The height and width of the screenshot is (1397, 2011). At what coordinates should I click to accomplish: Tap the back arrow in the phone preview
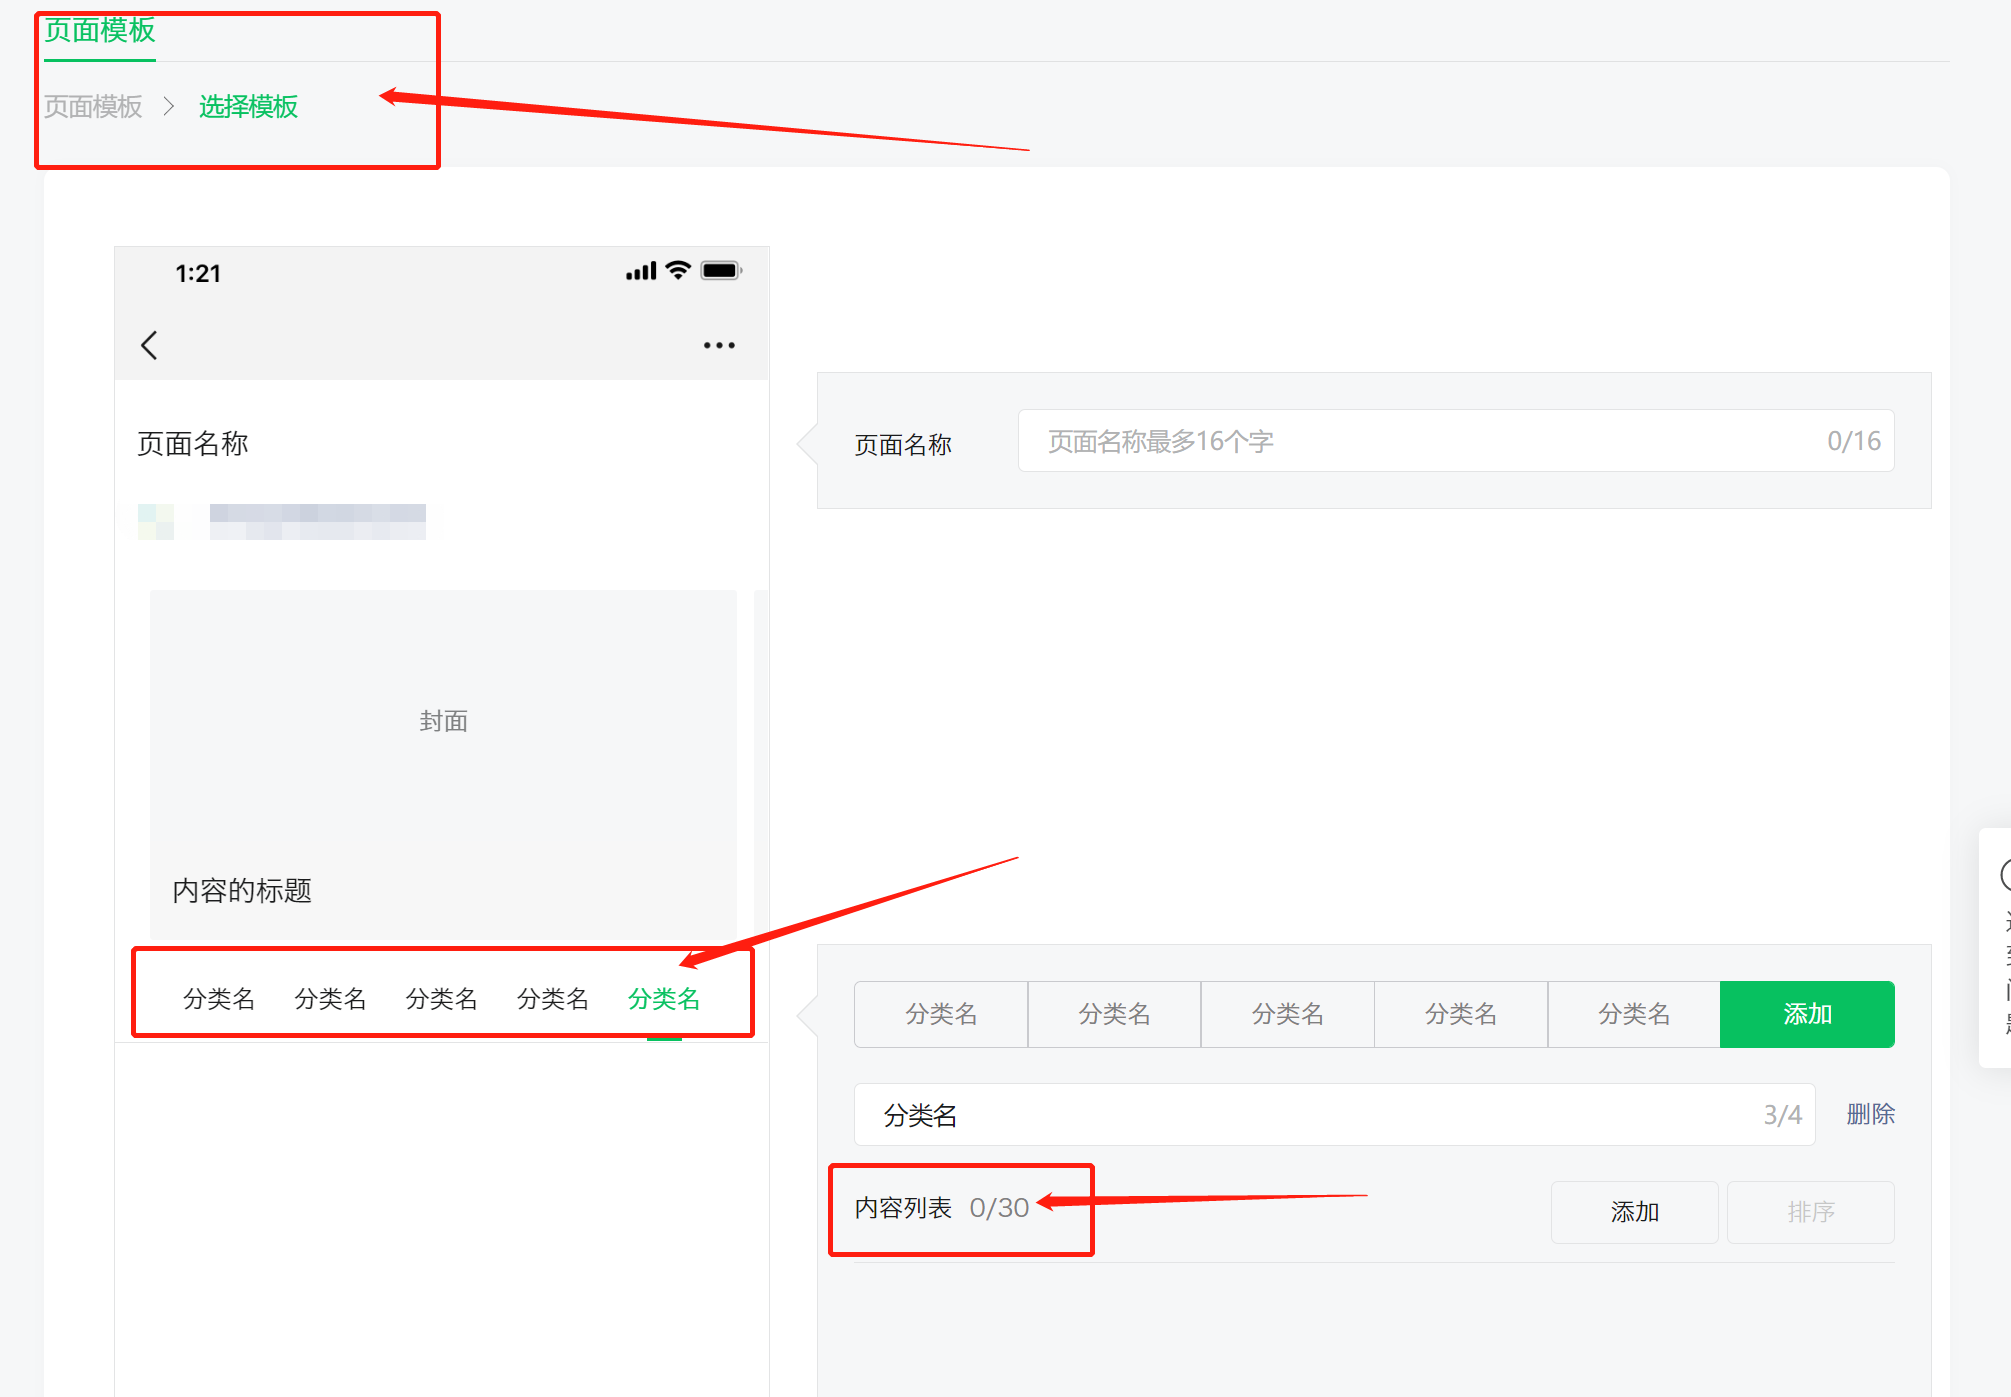(x=149, y=344)
